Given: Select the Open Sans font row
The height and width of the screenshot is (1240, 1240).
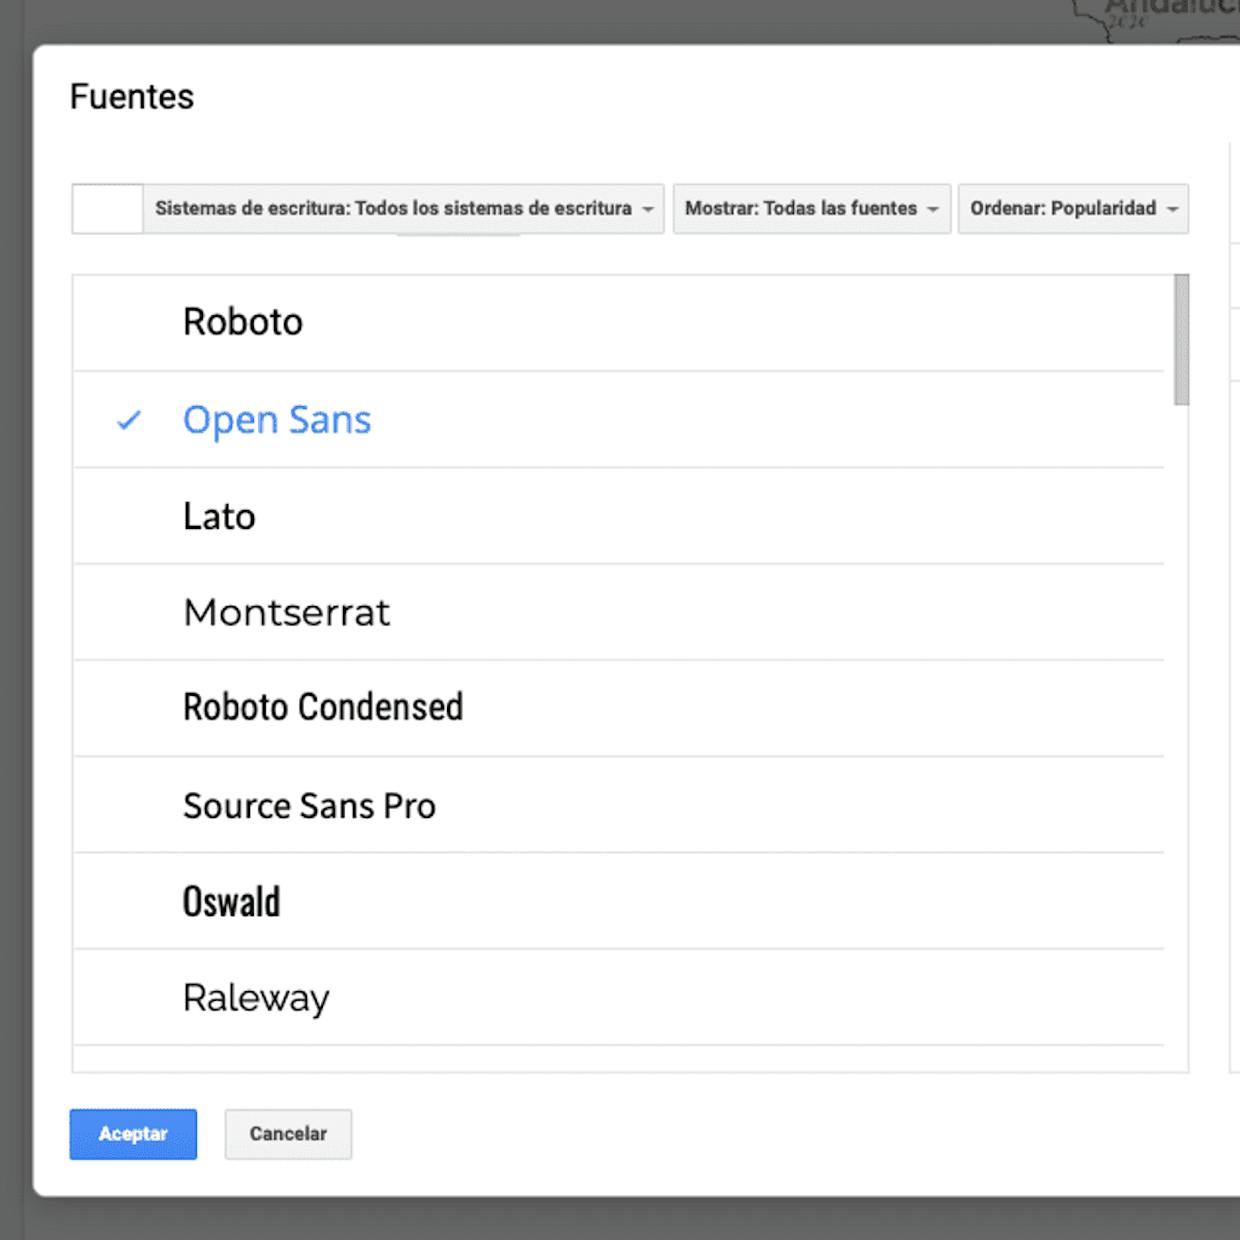Looking at the screenshot, I should [619, 420].
